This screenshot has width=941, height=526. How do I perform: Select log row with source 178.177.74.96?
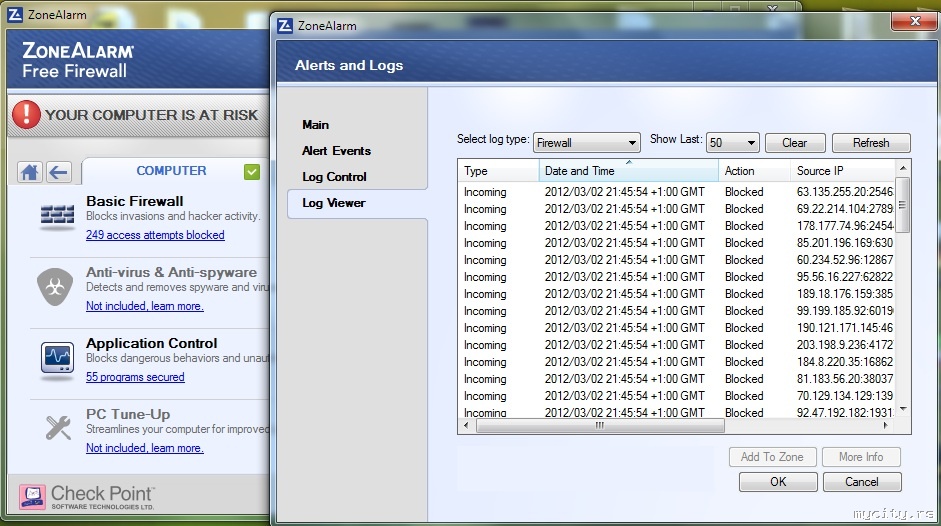(x=676, y=226)
